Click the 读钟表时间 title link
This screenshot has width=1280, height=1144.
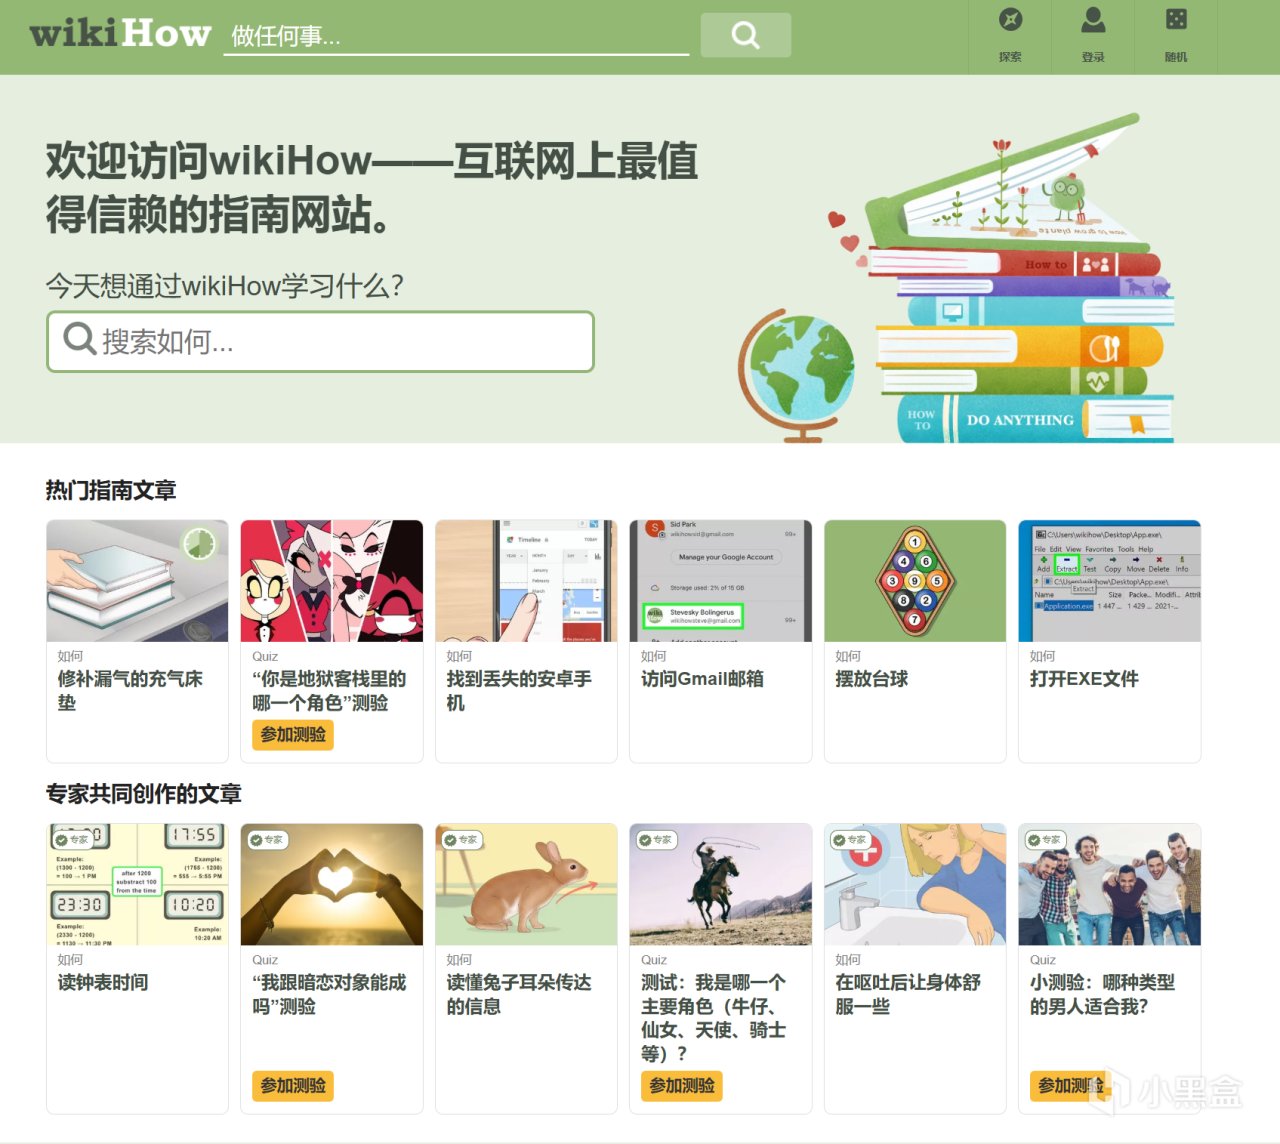(x=103, y=983)
